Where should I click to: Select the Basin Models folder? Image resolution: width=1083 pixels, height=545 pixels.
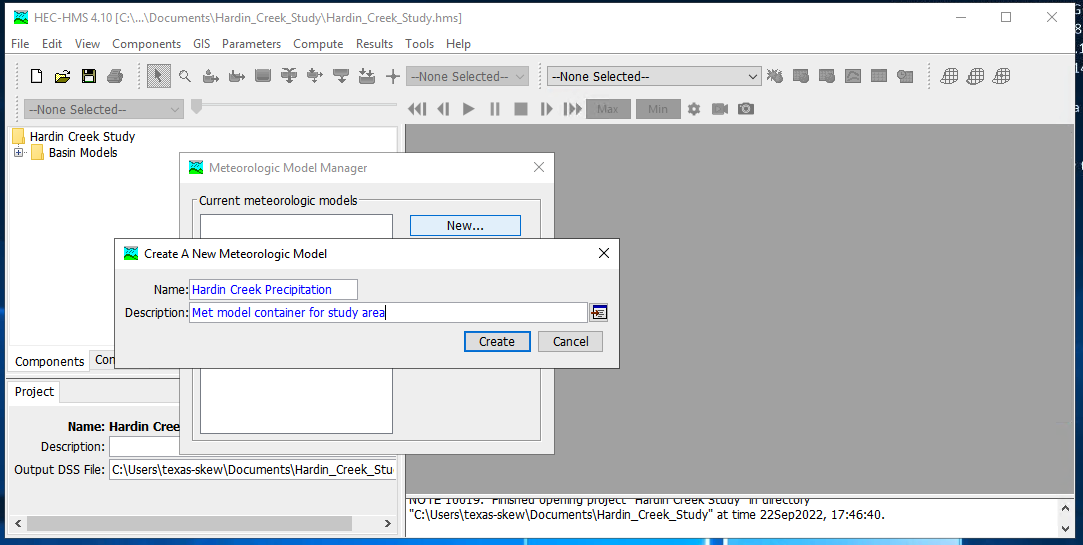(x=83, y=153)
